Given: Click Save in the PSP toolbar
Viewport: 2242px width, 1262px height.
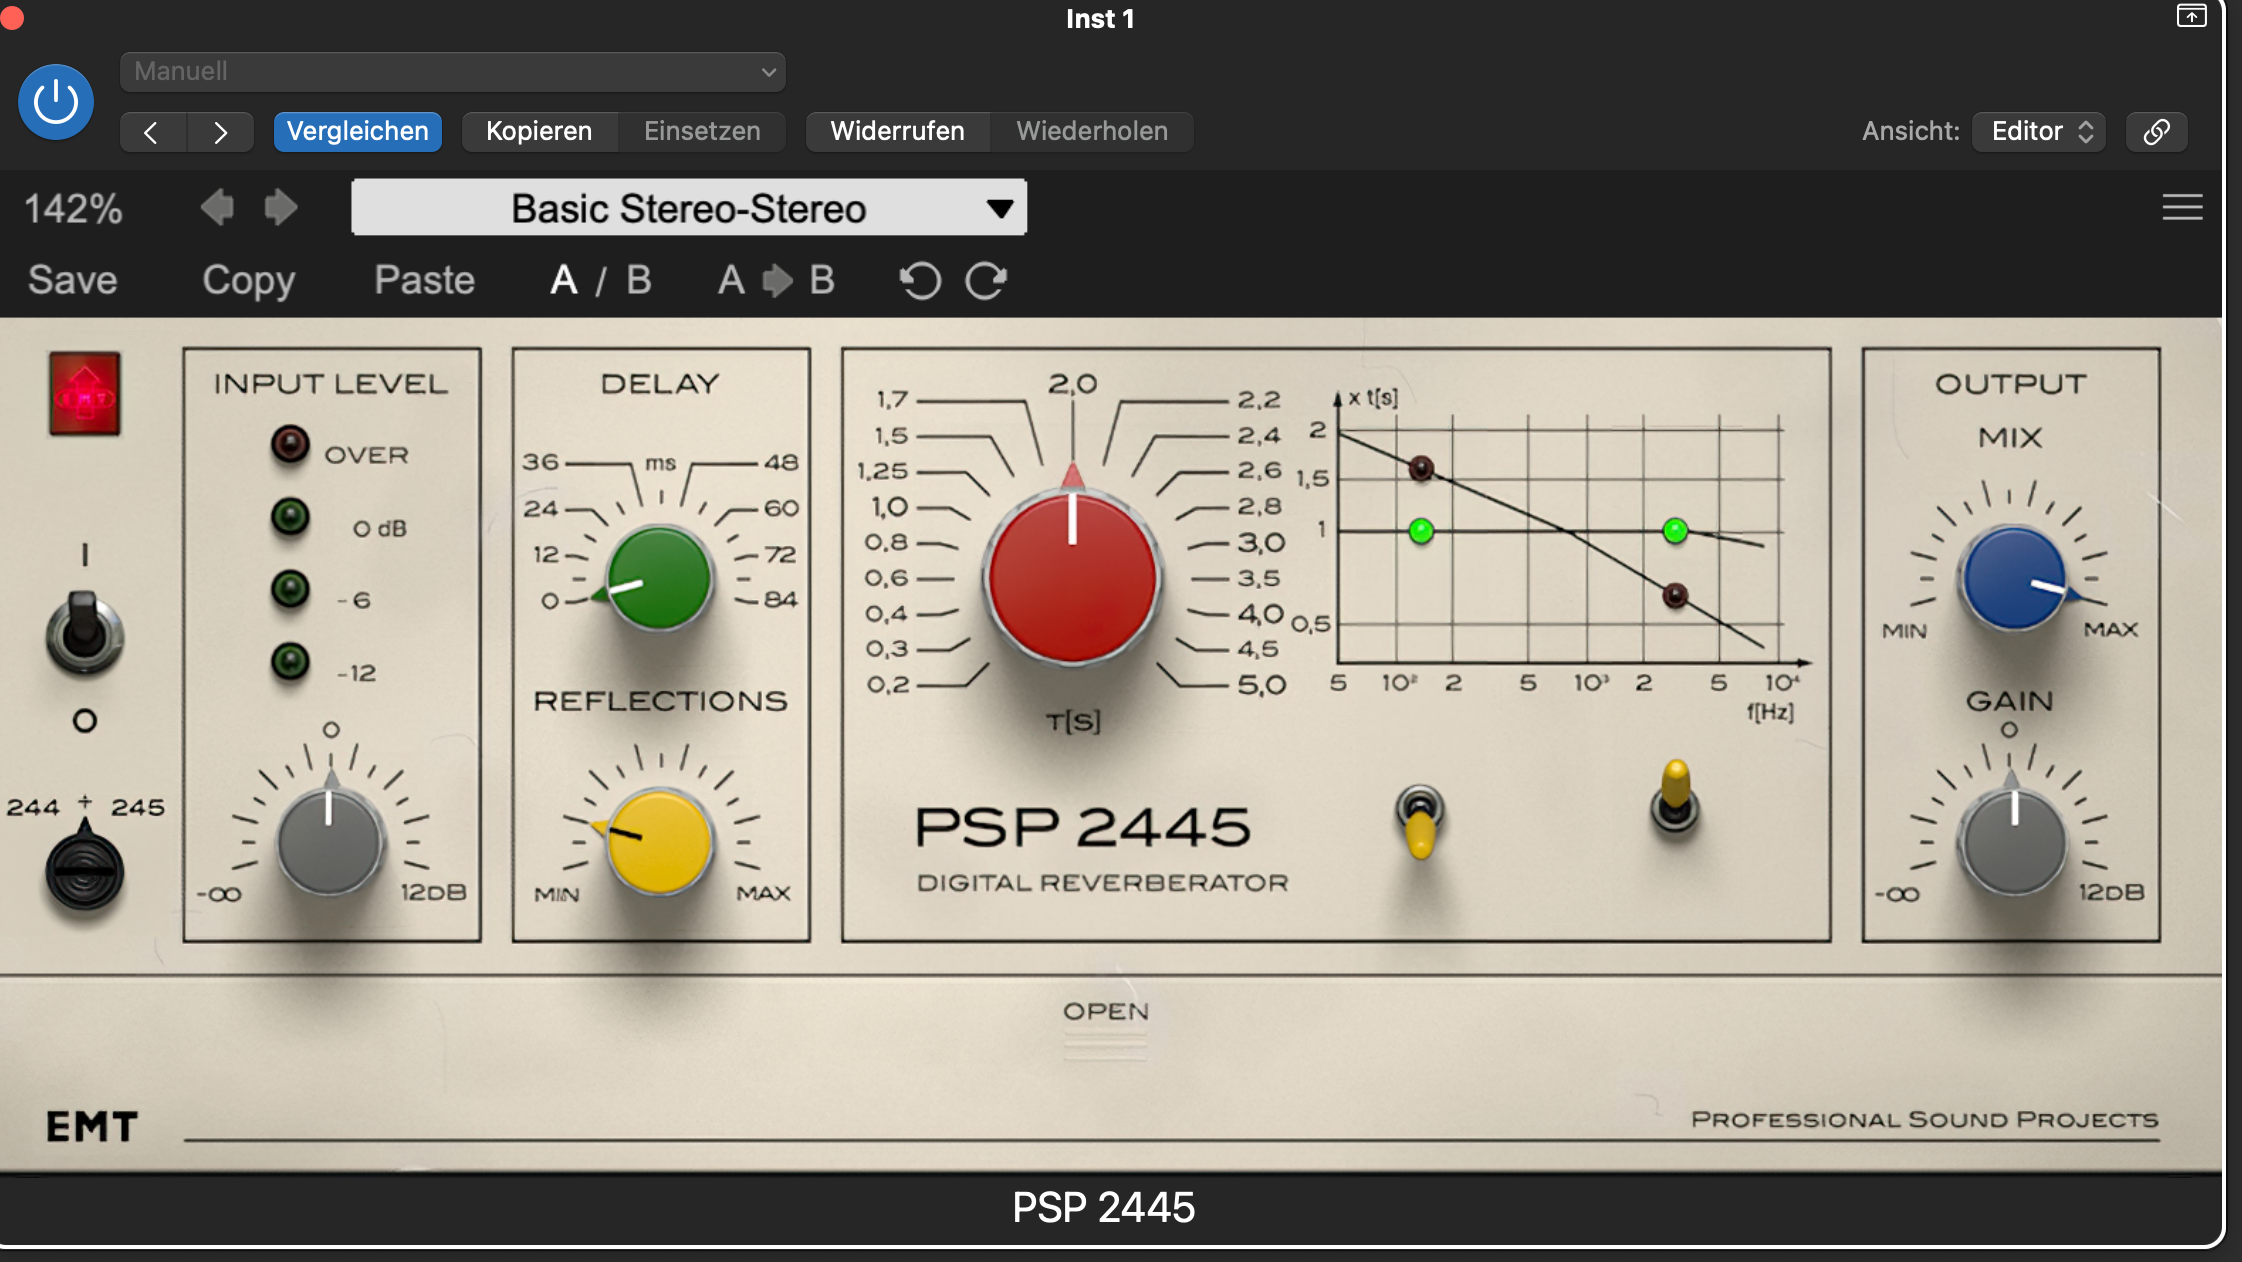Looking at the screenshot, I should pyautogui.click(x=72, y=280).
